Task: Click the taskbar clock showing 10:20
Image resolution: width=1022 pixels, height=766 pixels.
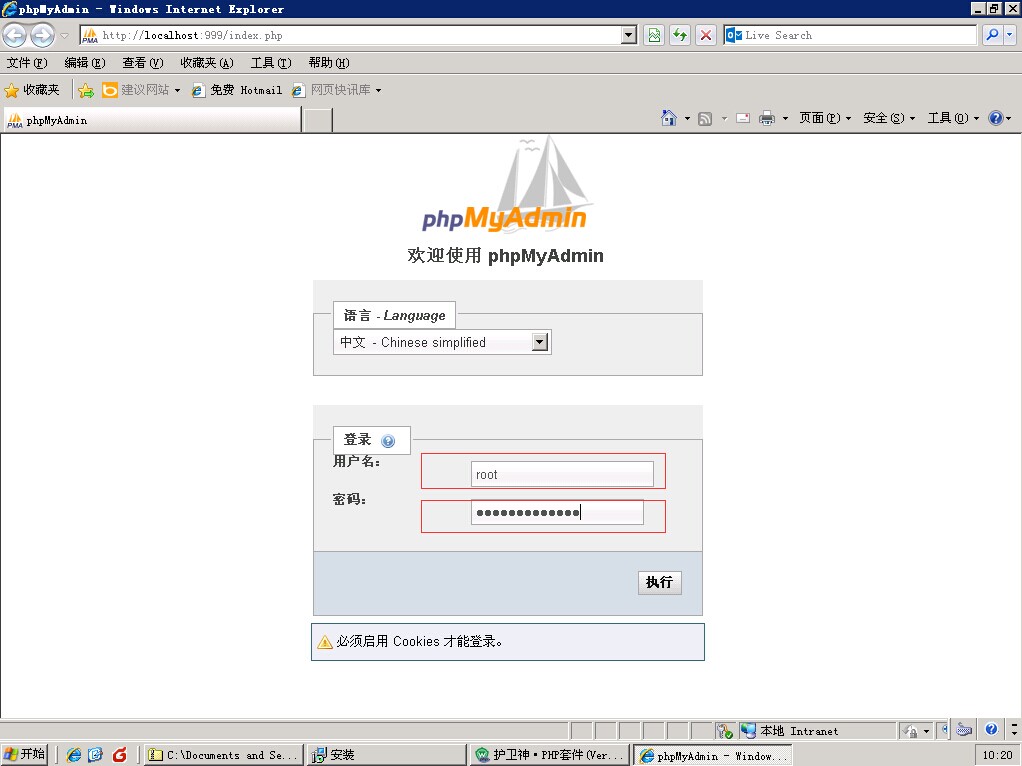Action: [x=997, y=755]
